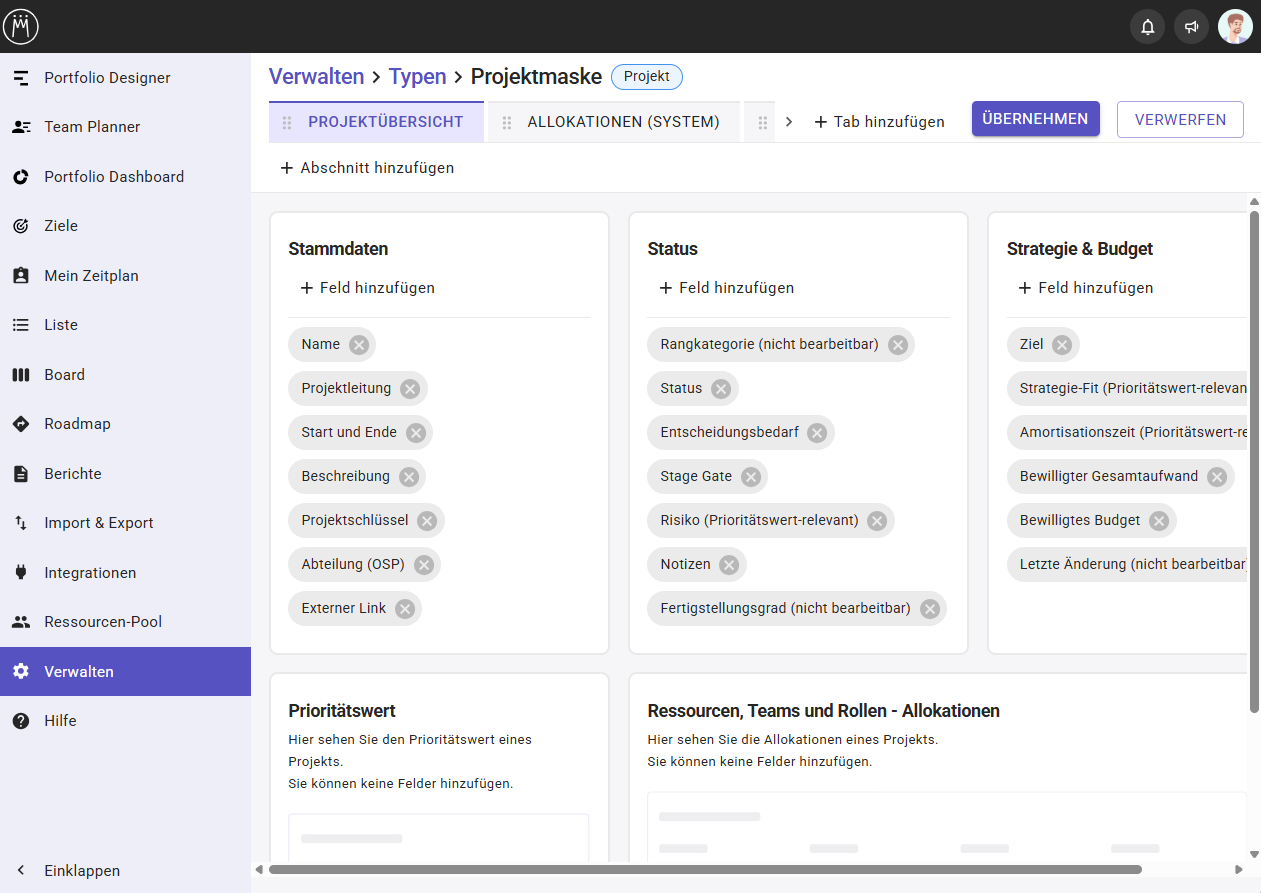Viewport: 1261px width, 893px height.
Task: Go to Team Planner
Action: [x=92, y=127]
